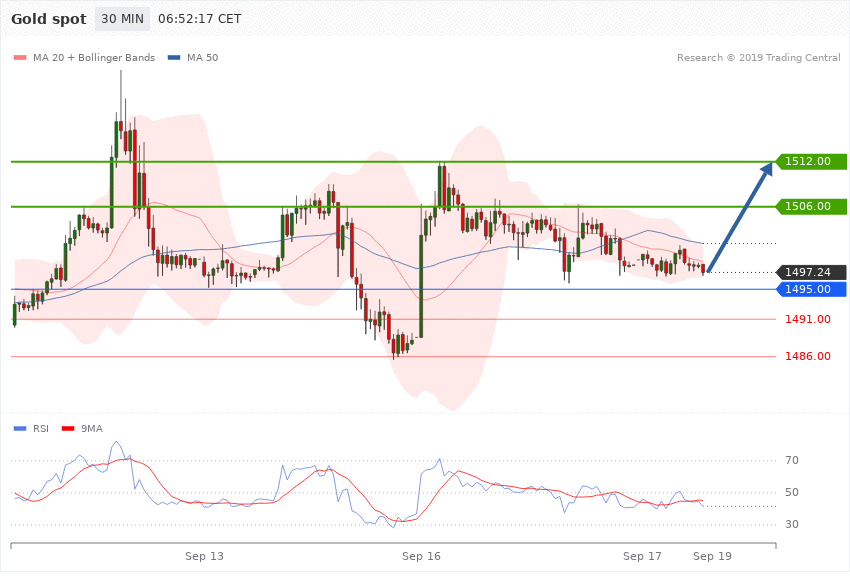Select the 1512.00 resistance price tag

tap(811, 161)
